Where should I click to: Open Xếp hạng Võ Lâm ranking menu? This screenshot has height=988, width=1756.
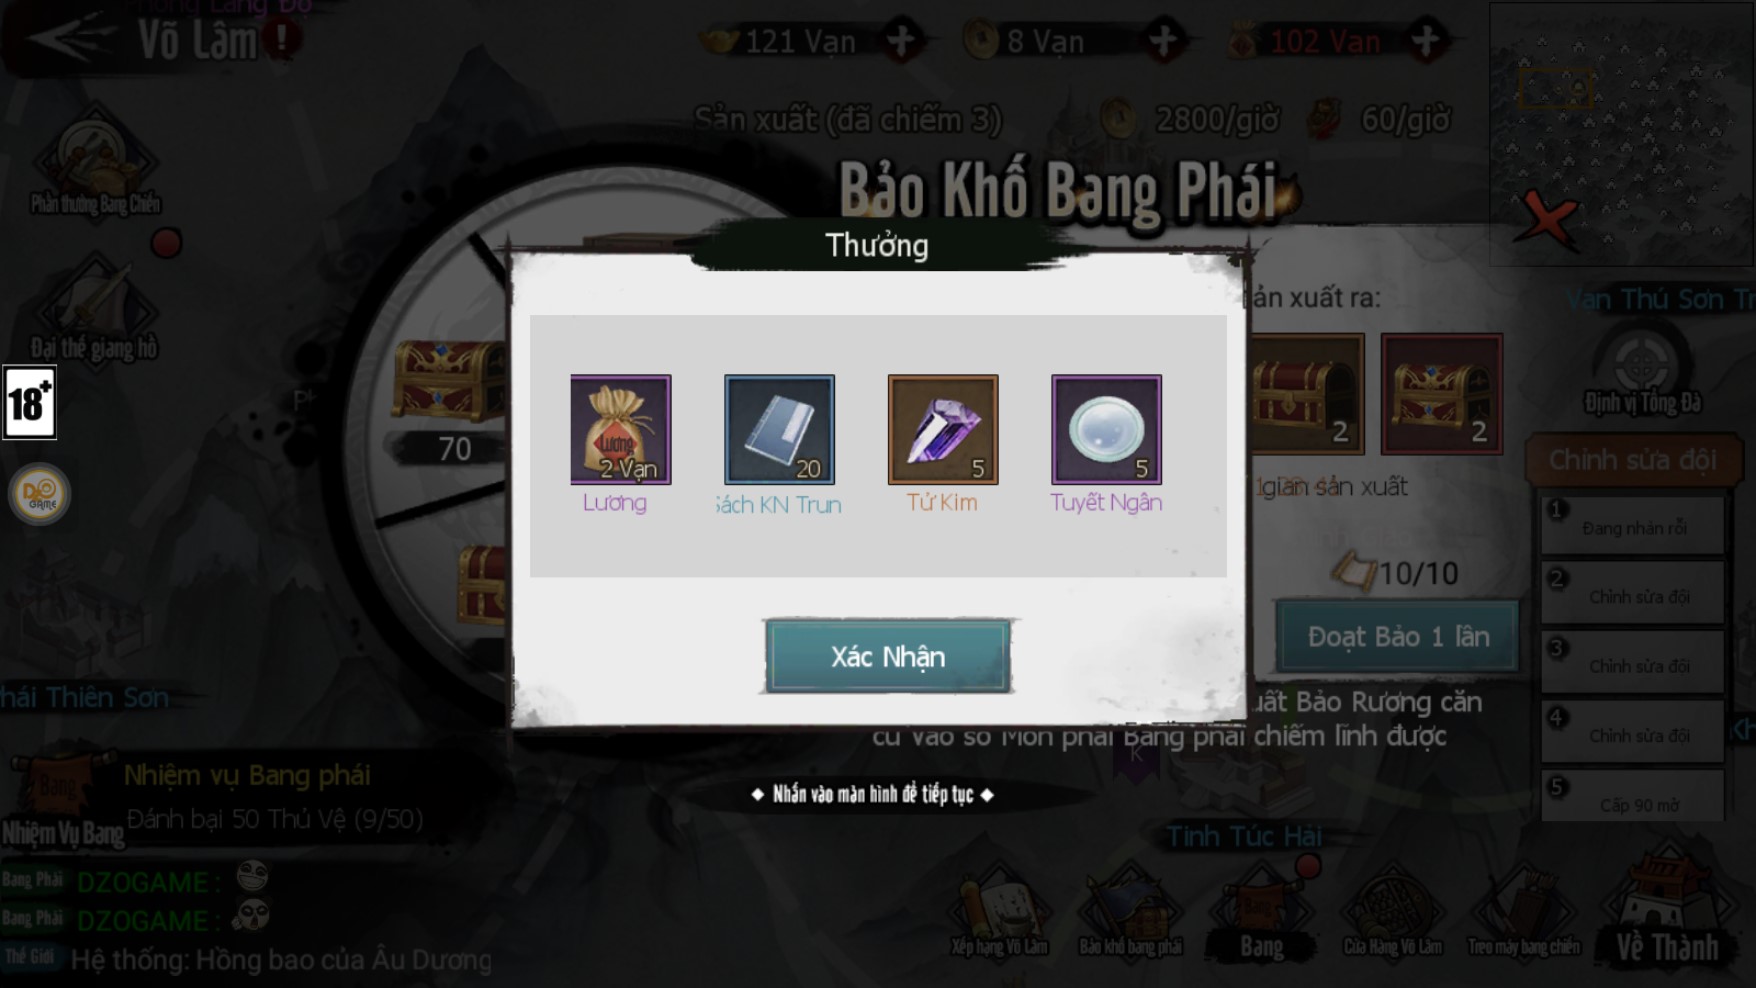tap(999, 915)
